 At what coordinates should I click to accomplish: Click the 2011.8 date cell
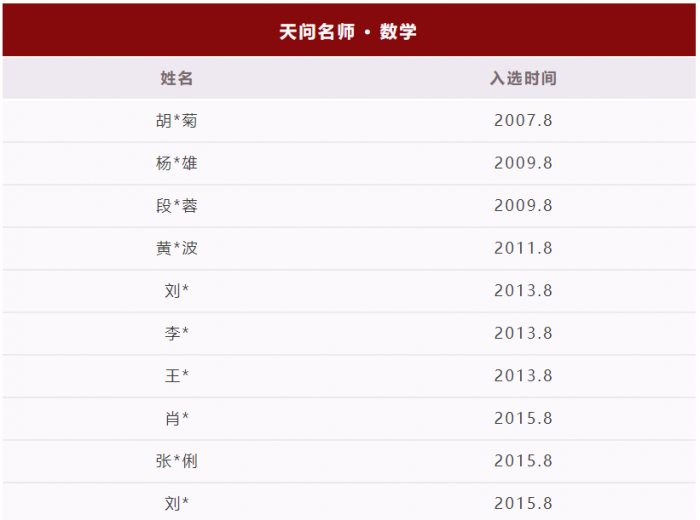point(523,248)
